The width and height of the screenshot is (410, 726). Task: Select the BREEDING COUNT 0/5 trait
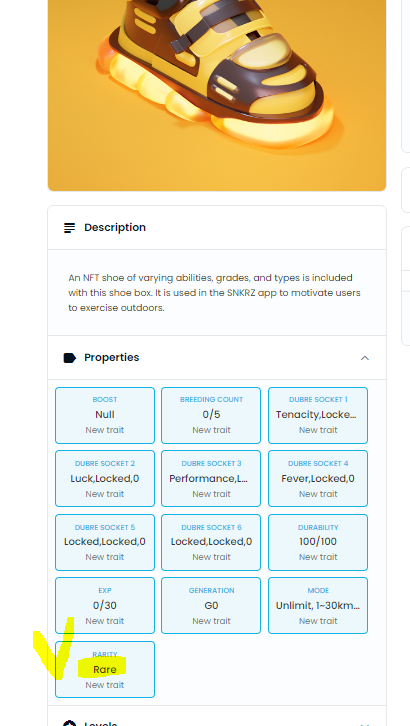(211, 415)
